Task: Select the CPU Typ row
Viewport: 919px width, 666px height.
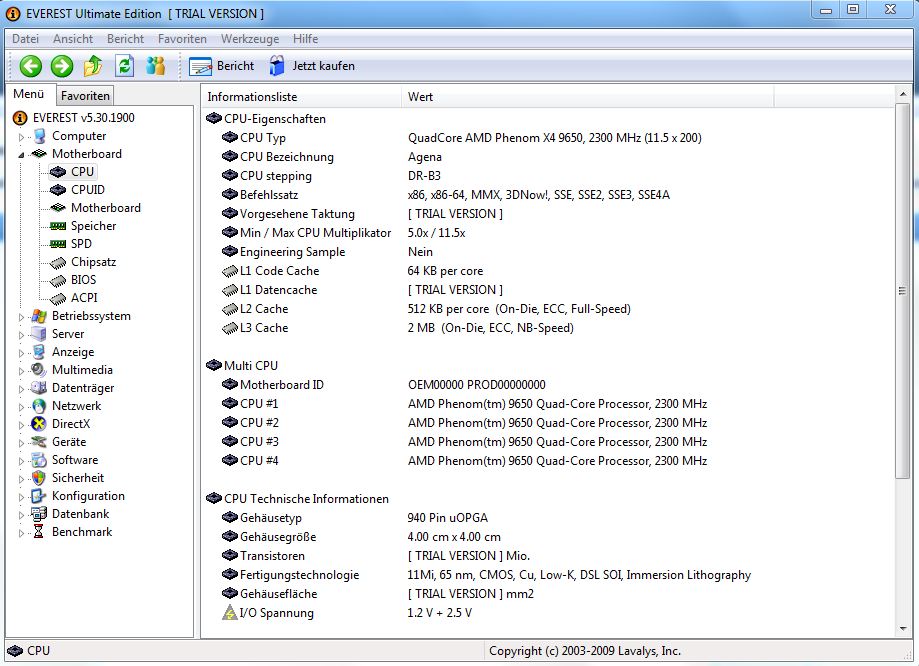Action: [547, 138]
